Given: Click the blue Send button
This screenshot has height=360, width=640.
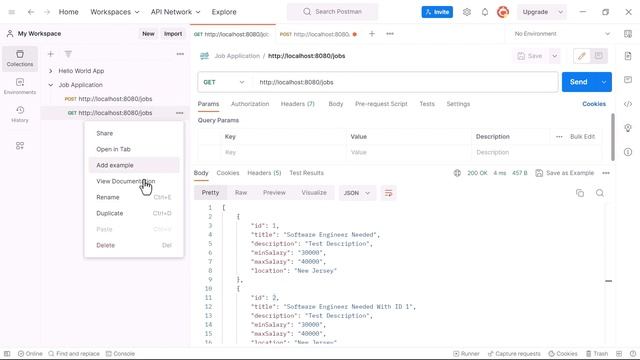Looking at the screenshot, I should pos(578,82).
